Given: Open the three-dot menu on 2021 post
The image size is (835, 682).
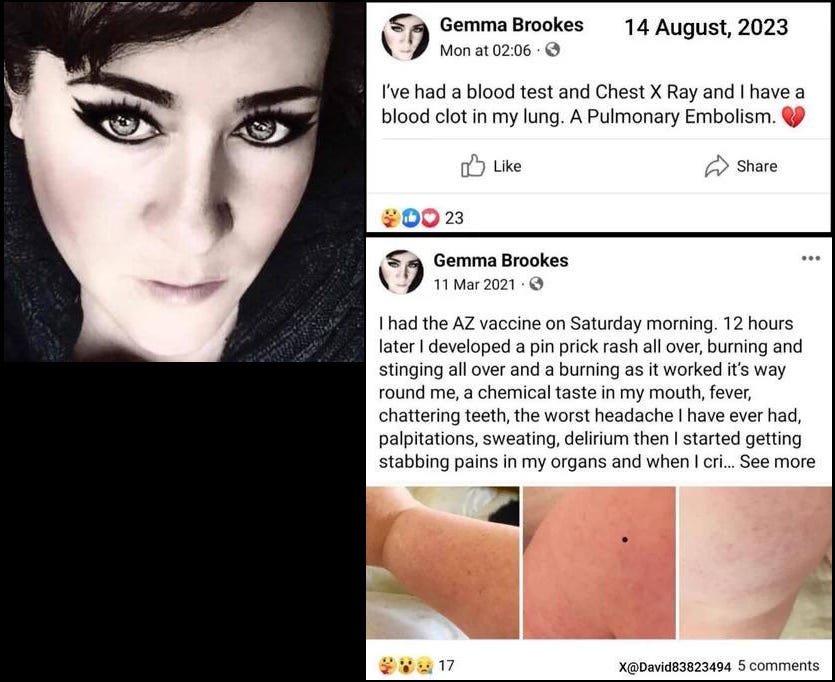Looking at the screenshot, I should coord(811,258).
